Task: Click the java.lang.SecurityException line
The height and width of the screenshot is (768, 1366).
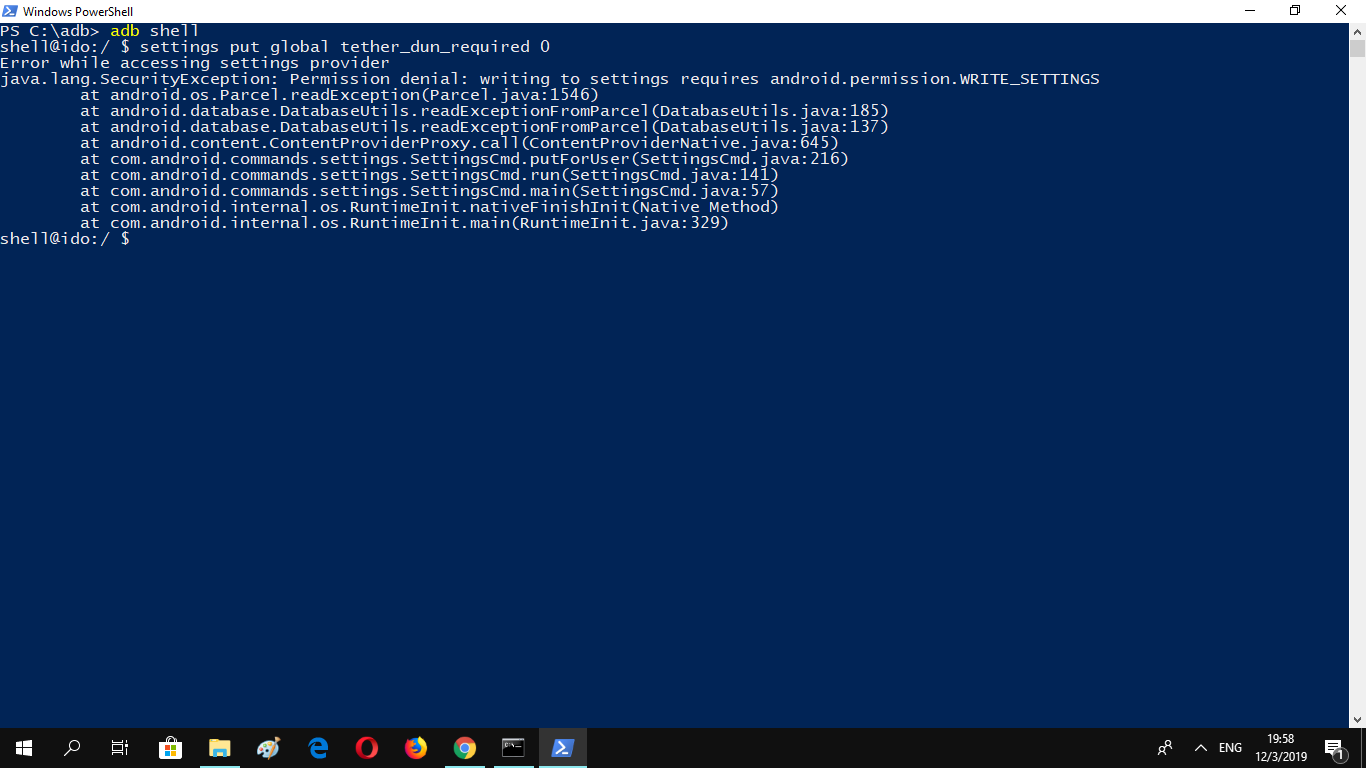Action: coord(550,79)
